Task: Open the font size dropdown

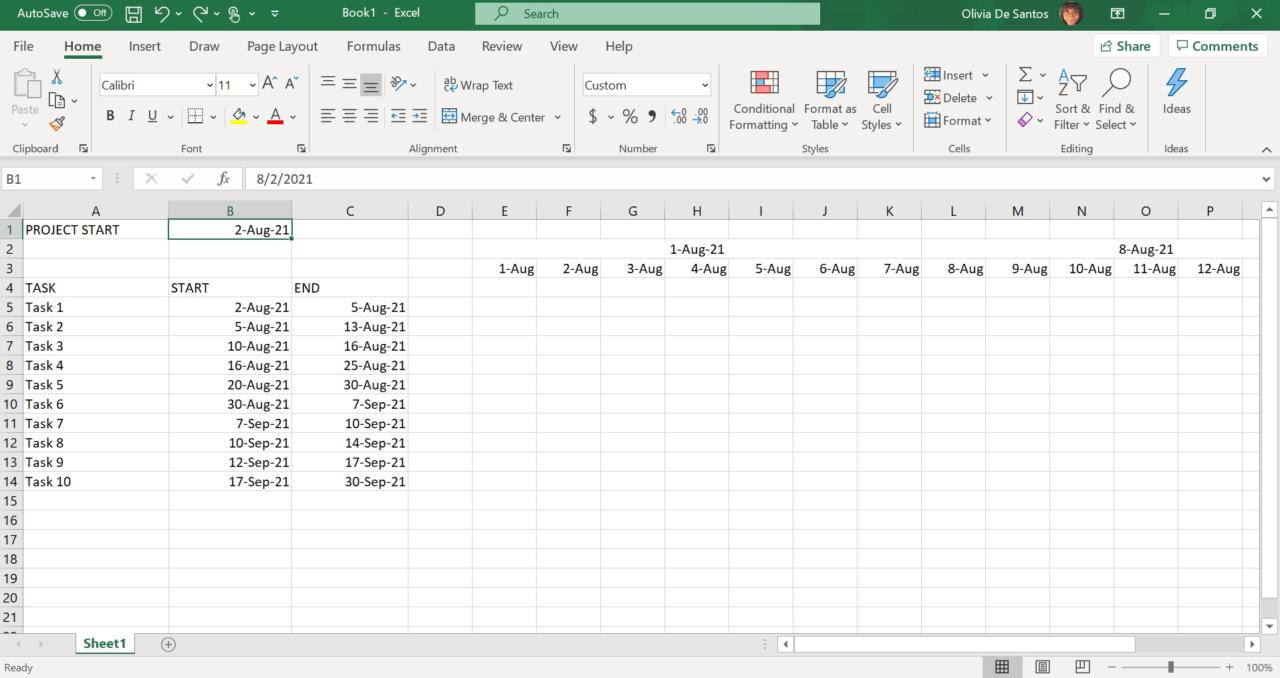Action: tap(252, 85)
